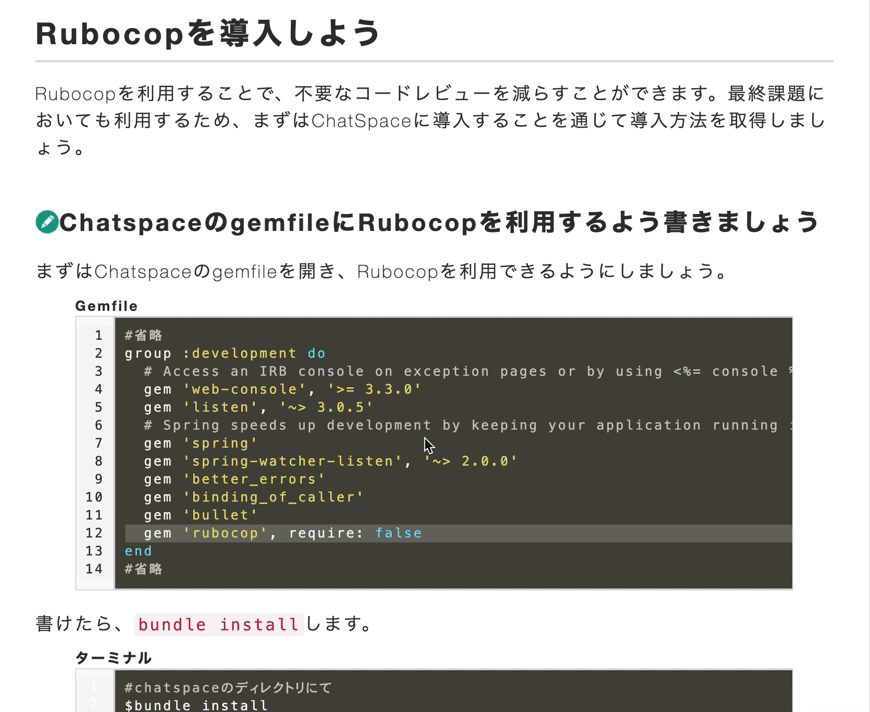Click the 'ChatspaceのgemfileにRubocopを利用するよう書きましょう' heading
The image size is (870, 712).
439,222
